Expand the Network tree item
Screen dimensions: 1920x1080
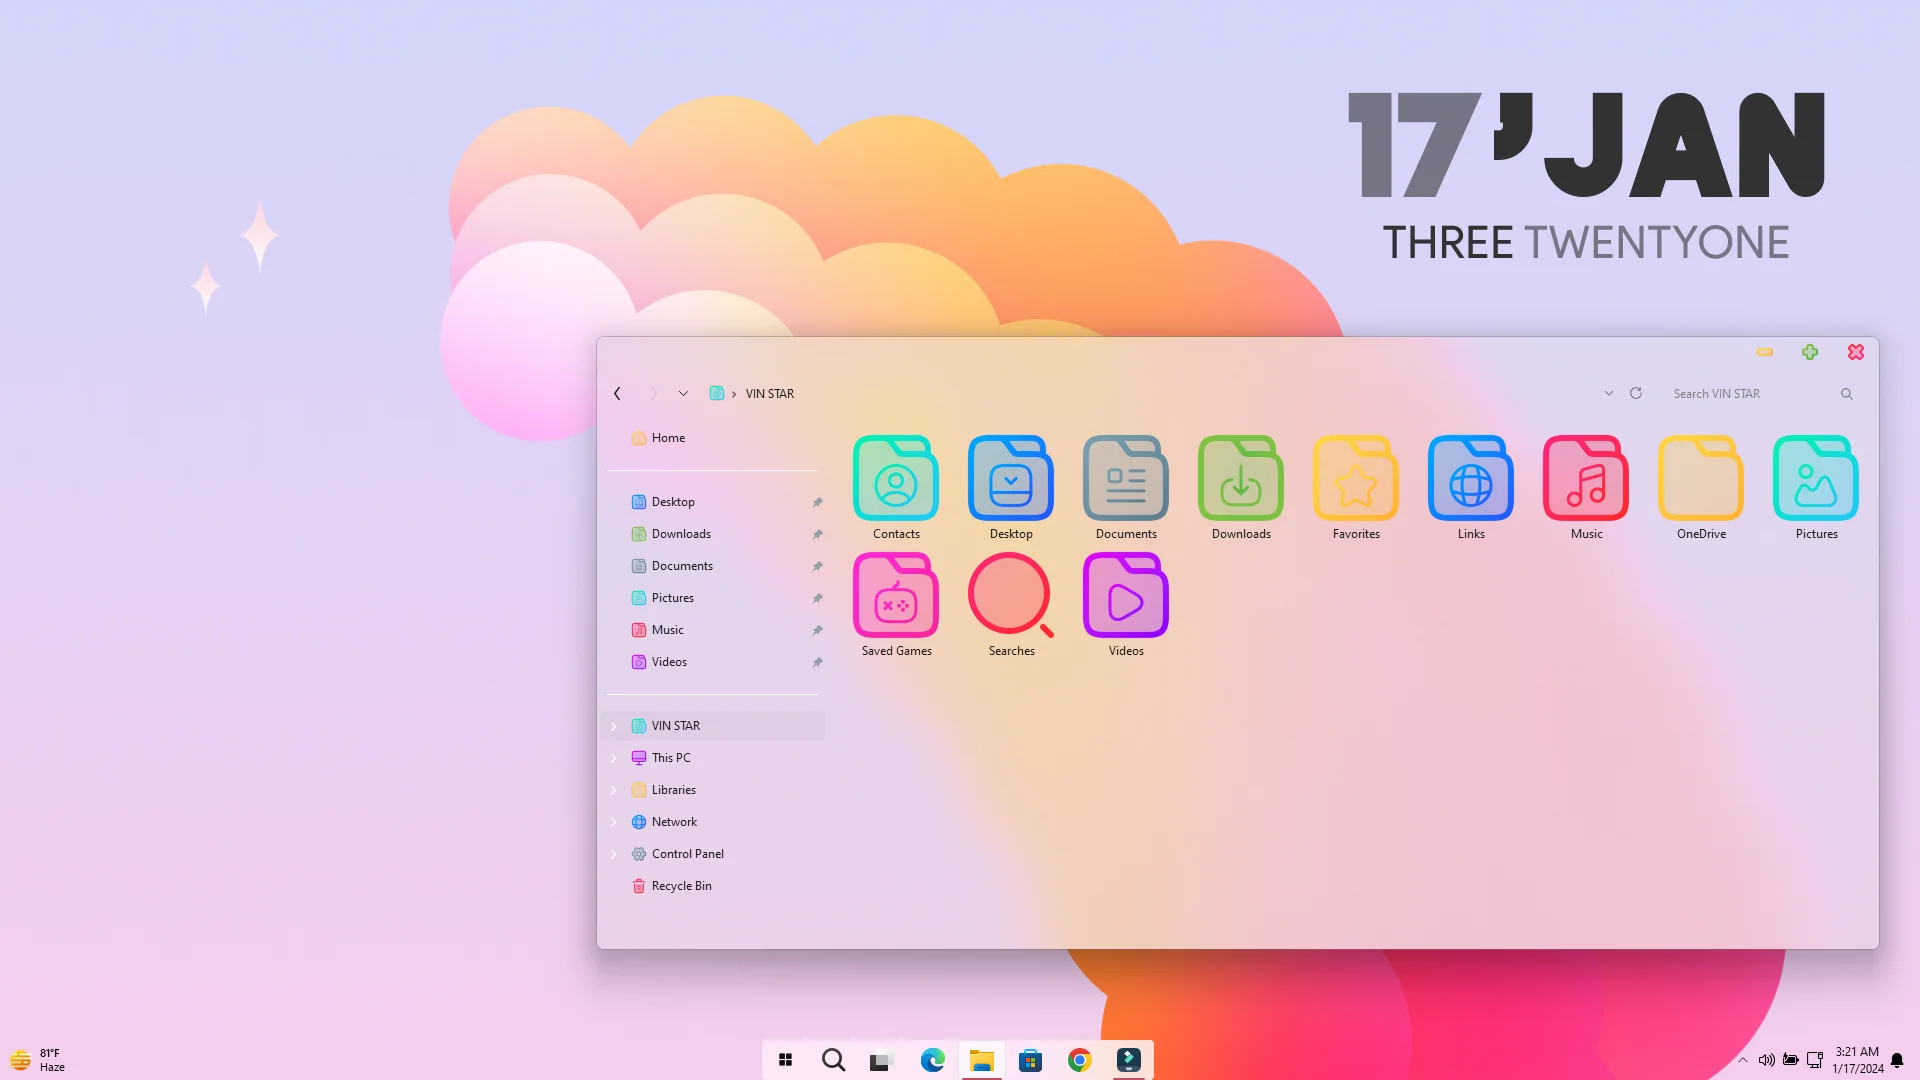pyautogui.click(x=613, y=821)
